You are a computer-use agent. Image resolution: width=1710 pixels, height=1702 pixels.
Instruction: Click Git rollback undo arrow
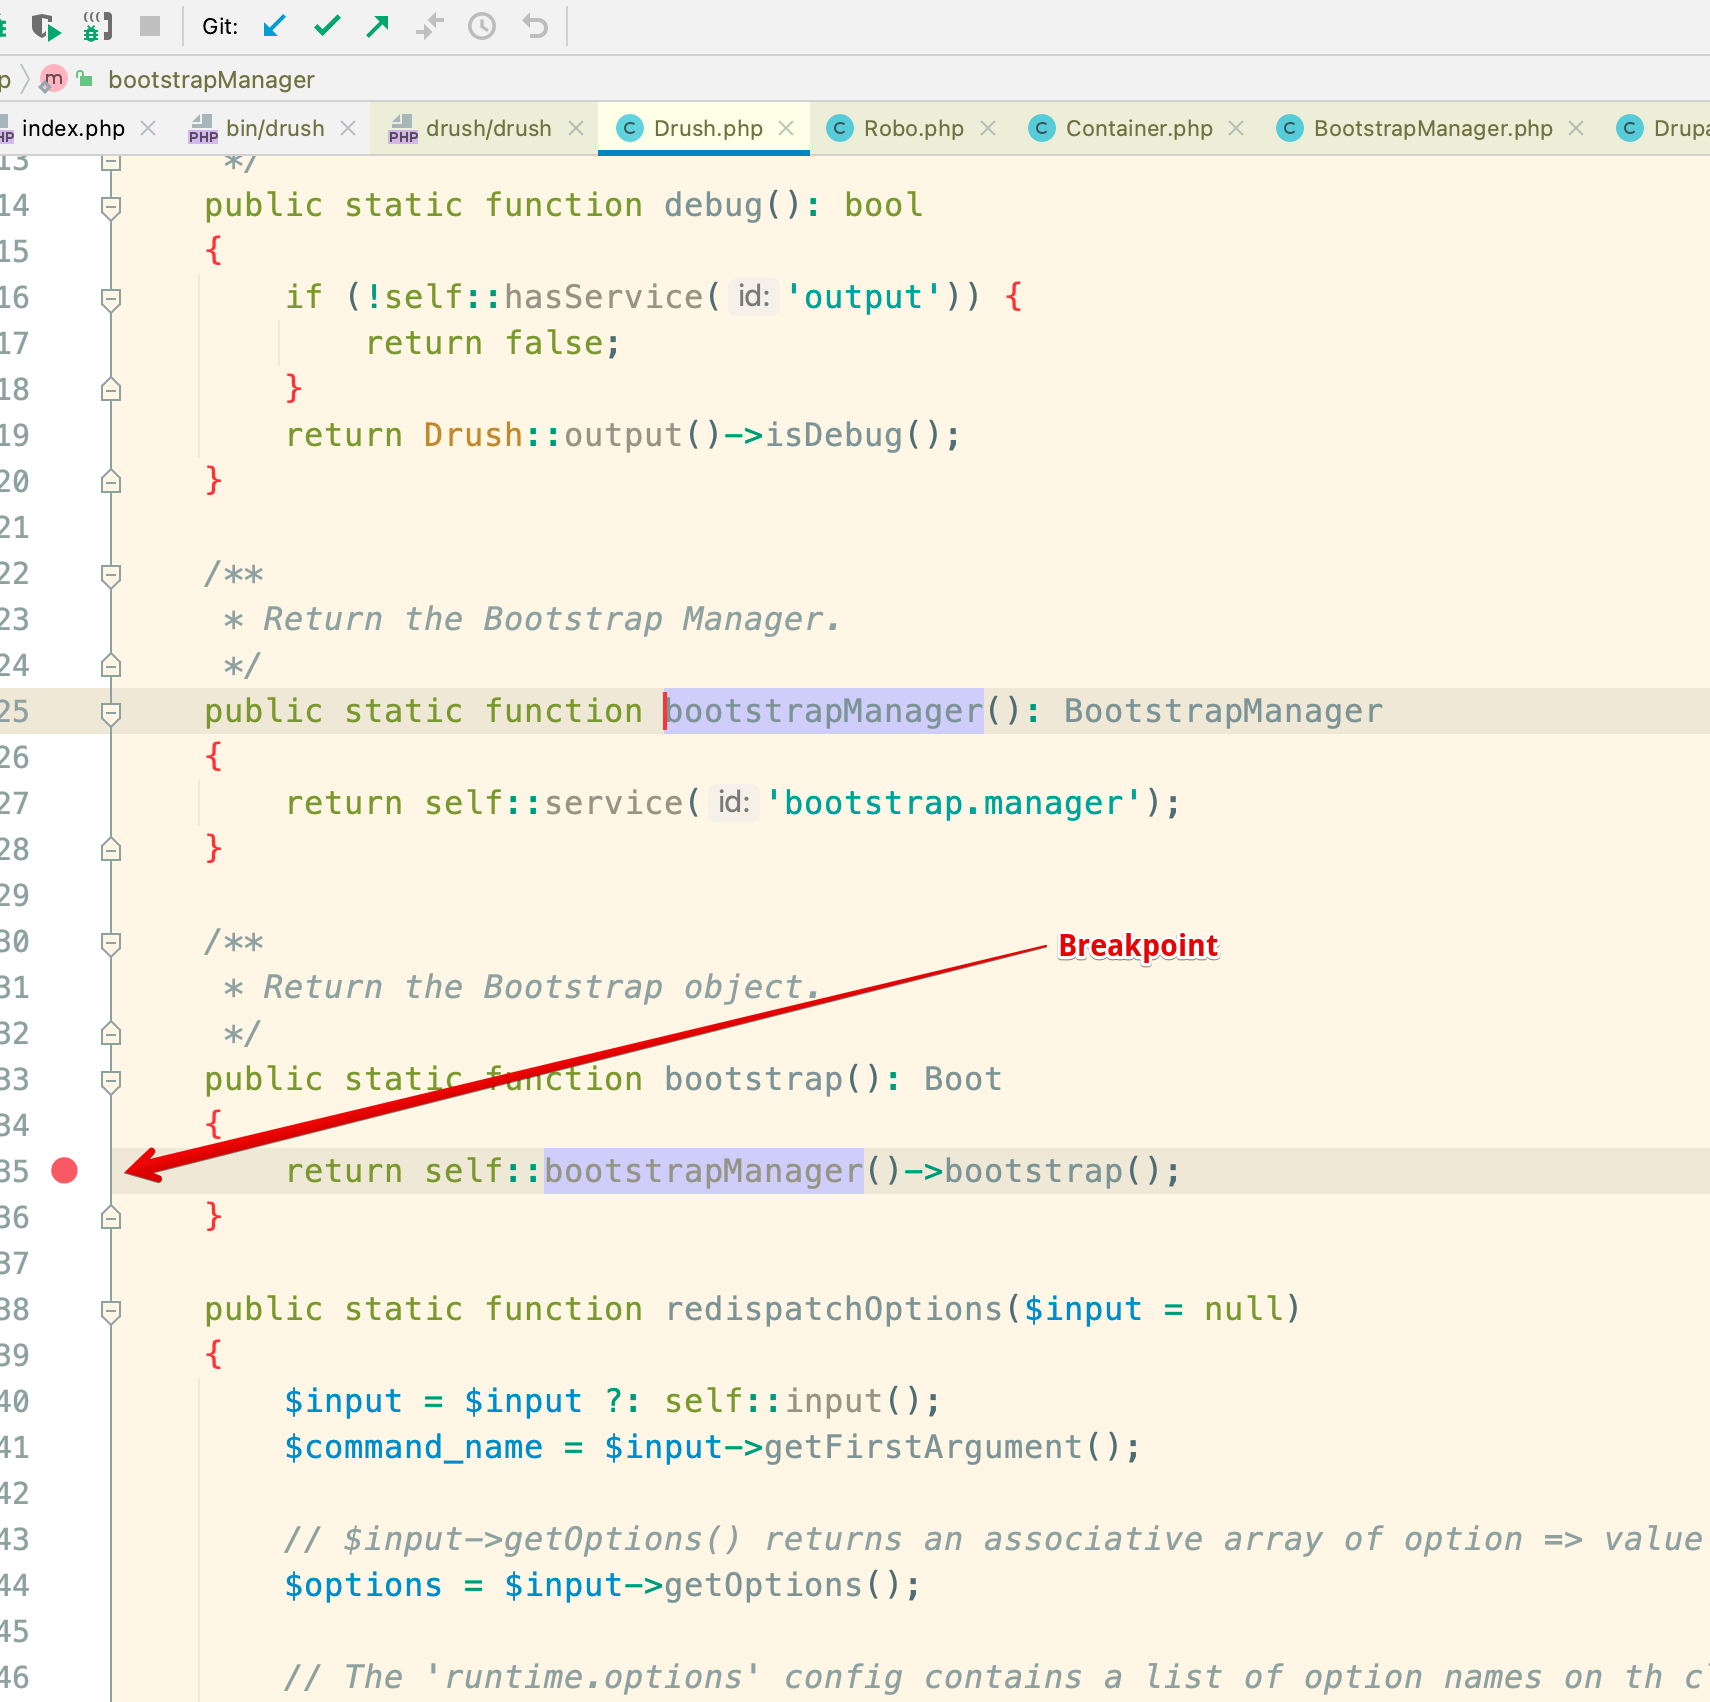(x=535, y=26)
